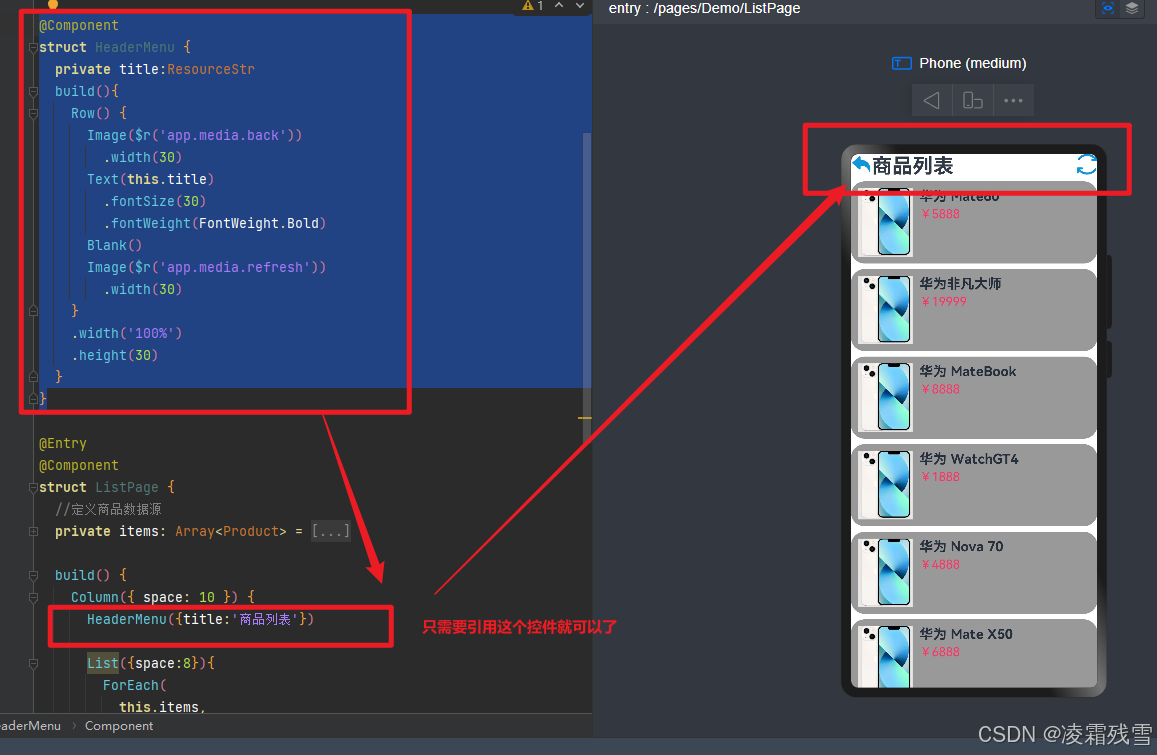
Task: Click the entry : /pages/Demo/ListPage path label
Action: click(x=704, y=8)
